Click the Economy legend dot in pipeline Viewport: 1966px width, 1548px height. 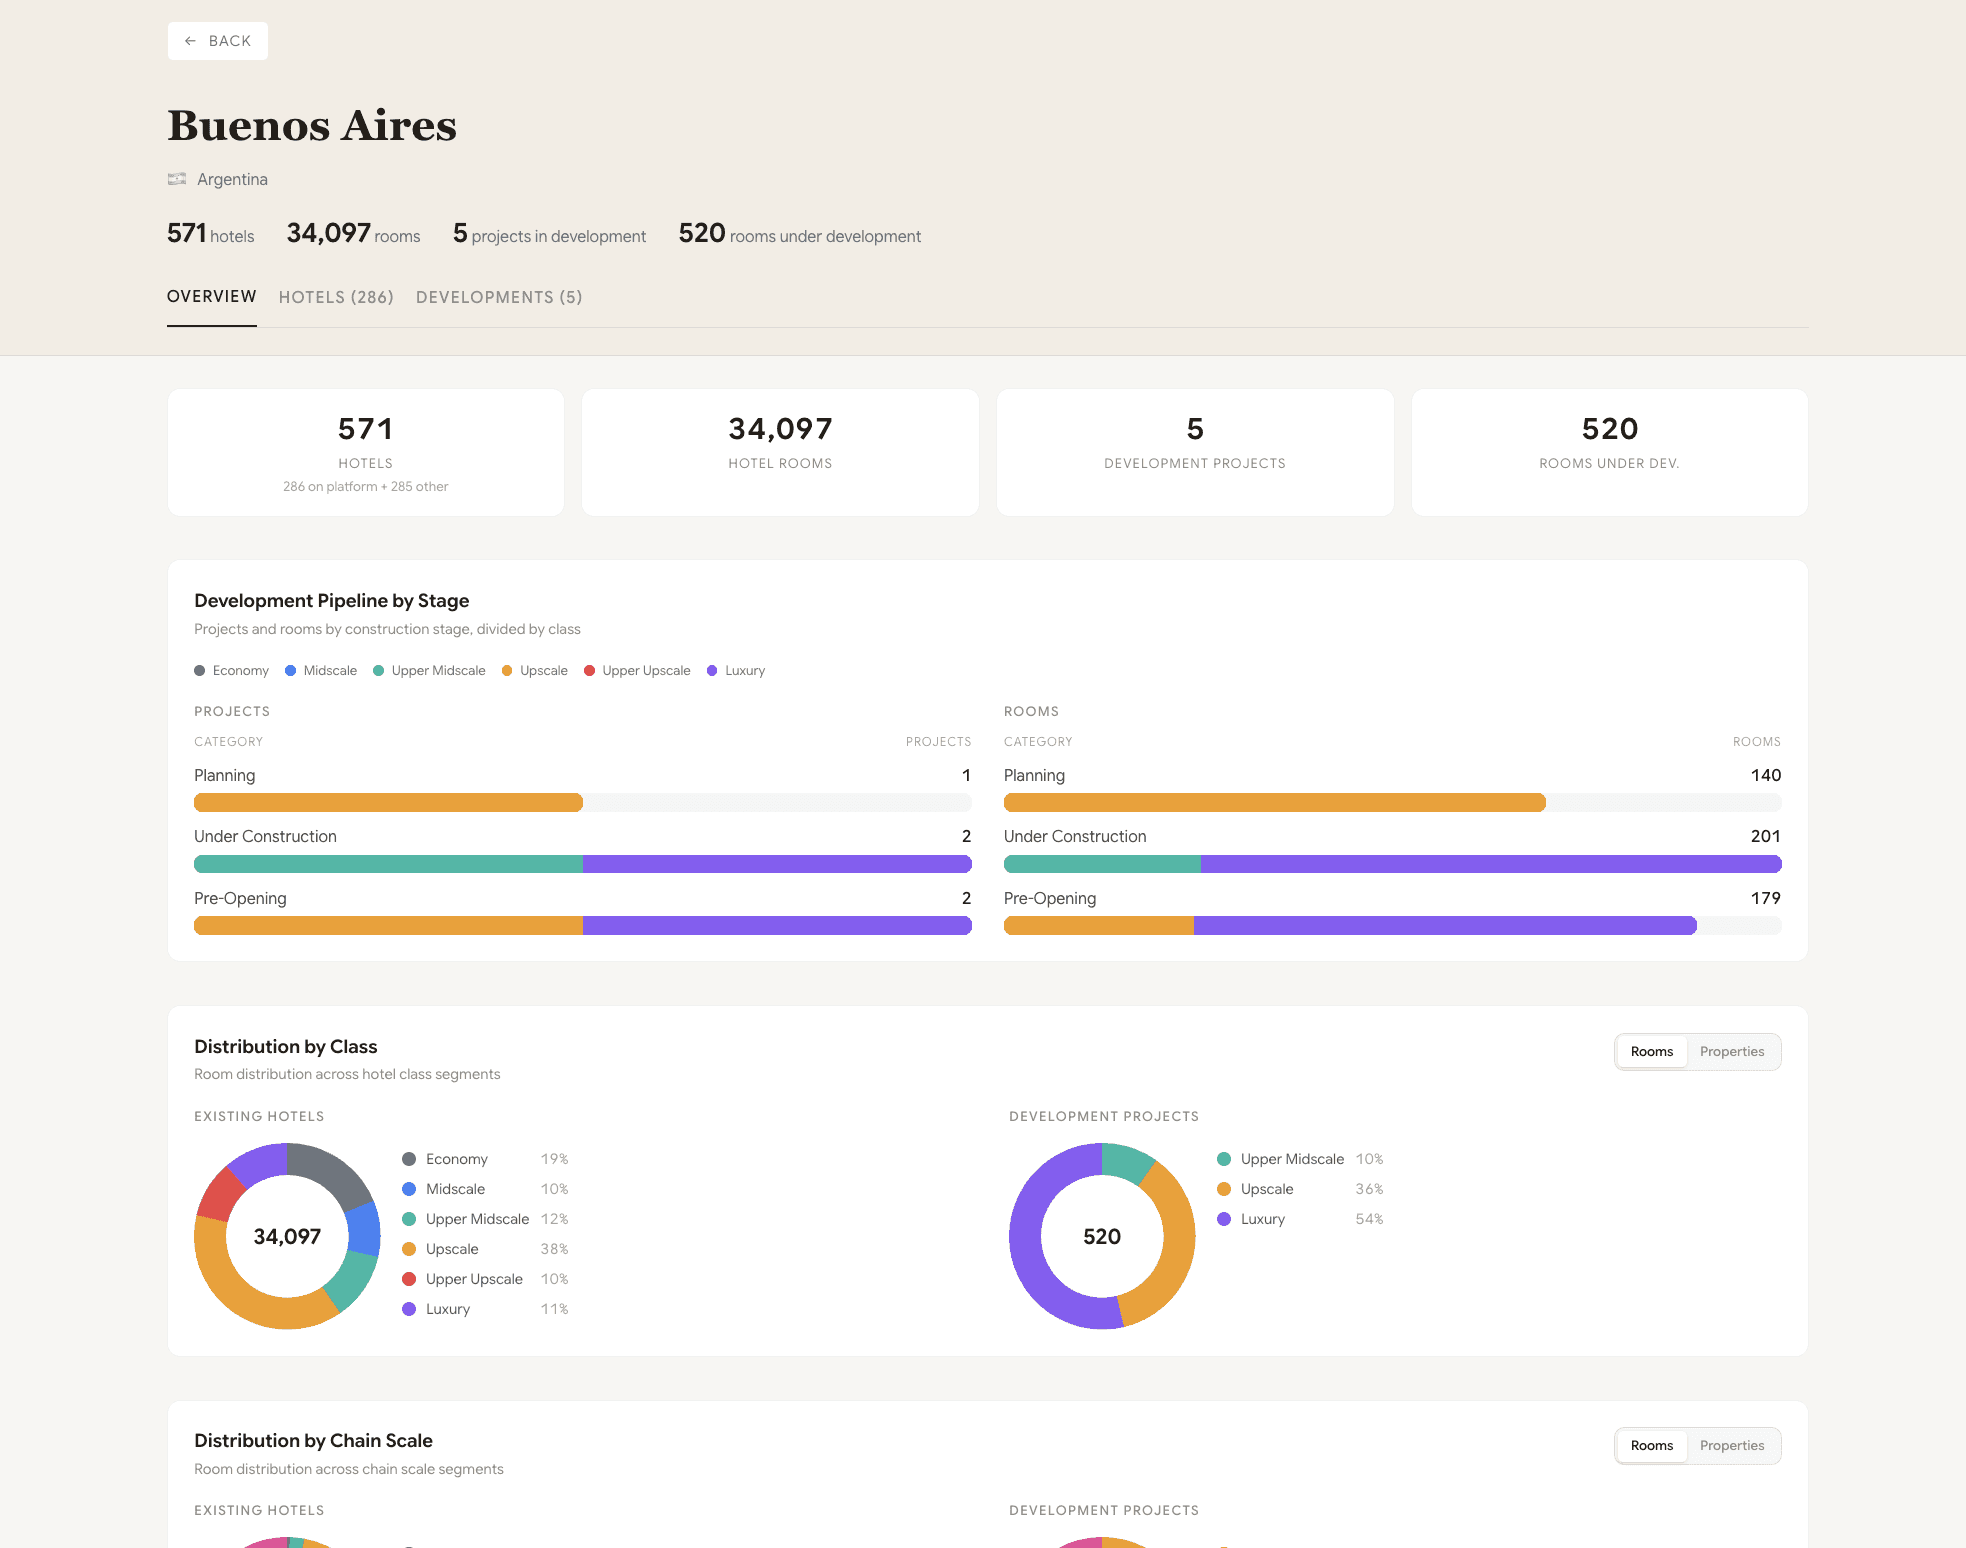pyautogui.click(x=200, y=671)
